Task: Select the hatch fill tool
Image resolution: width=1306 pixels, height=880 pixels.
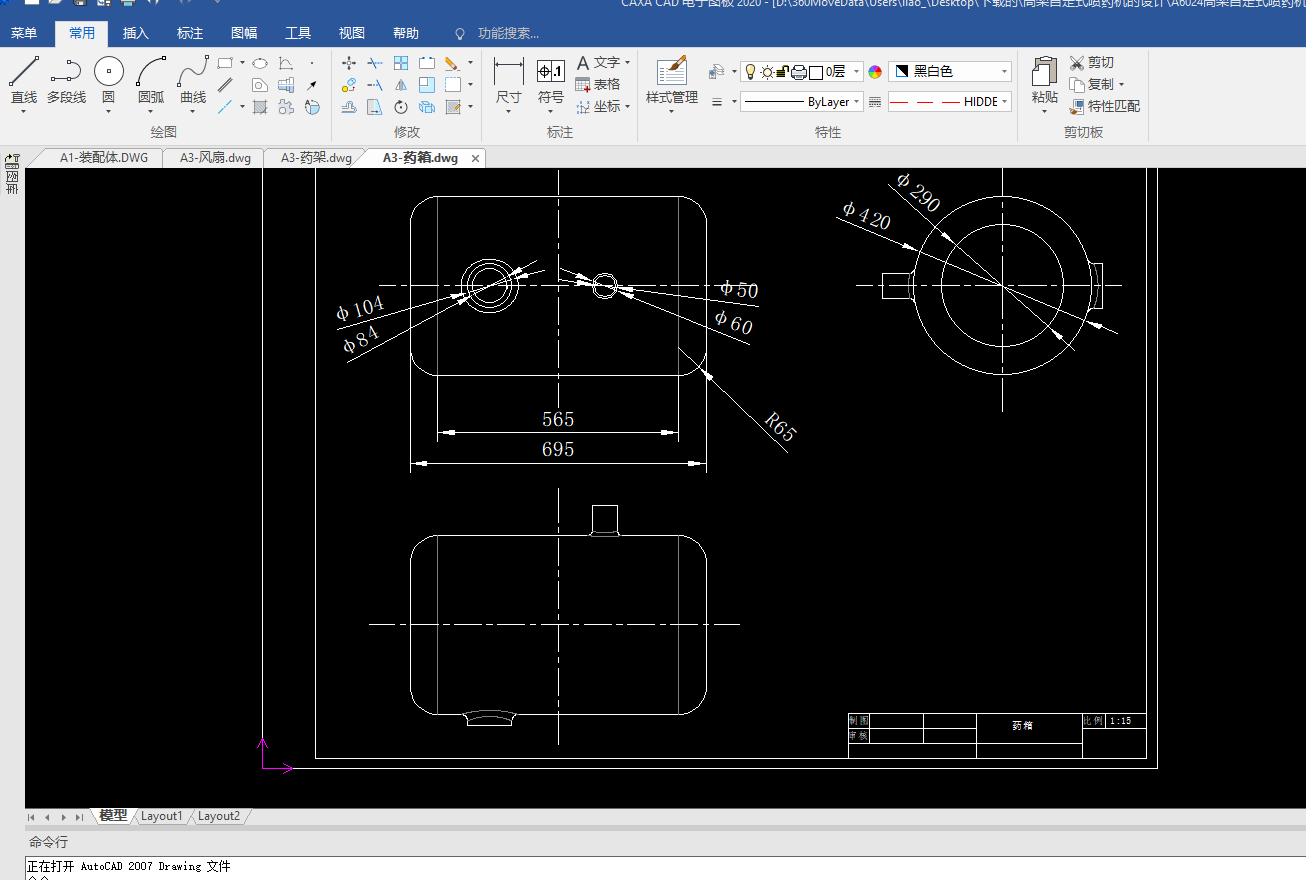Action: pyautogui.click(x=260, y=107)
